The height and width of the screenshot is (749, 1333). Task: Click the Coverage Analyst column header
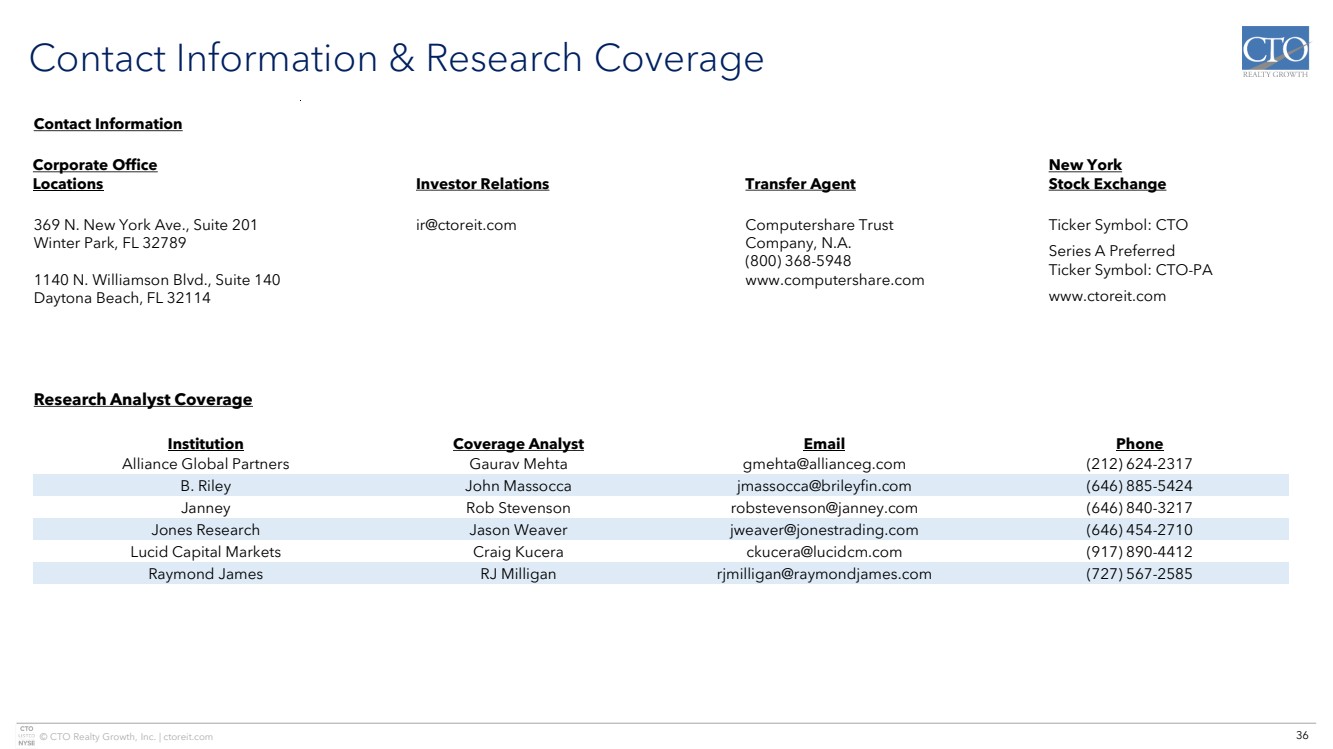(x=518, y=444)
